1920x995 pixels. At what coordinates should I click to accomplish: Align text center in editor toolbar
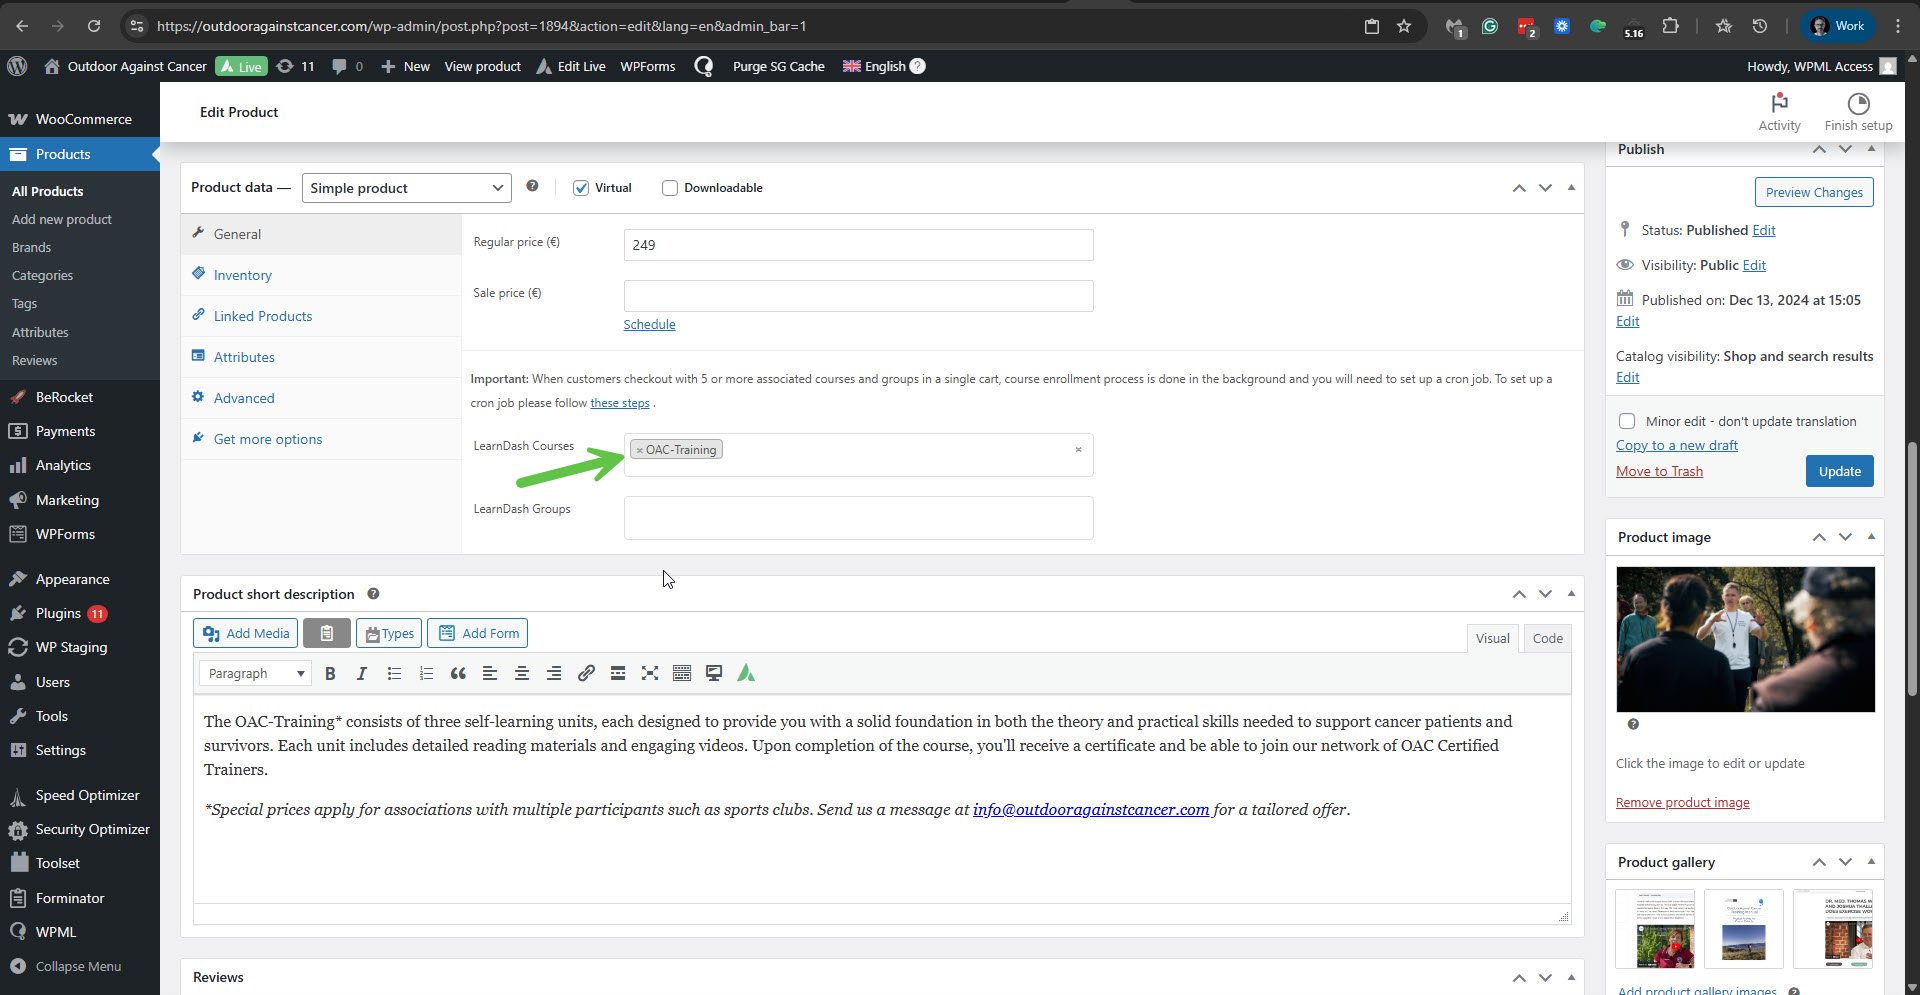522,674
